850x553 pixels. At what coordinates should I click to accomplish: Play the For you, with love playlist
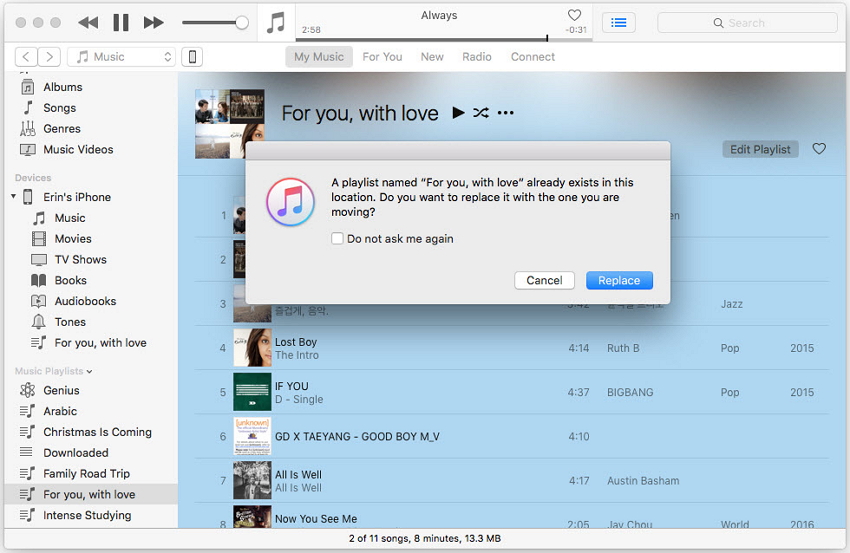pos(458,113)
